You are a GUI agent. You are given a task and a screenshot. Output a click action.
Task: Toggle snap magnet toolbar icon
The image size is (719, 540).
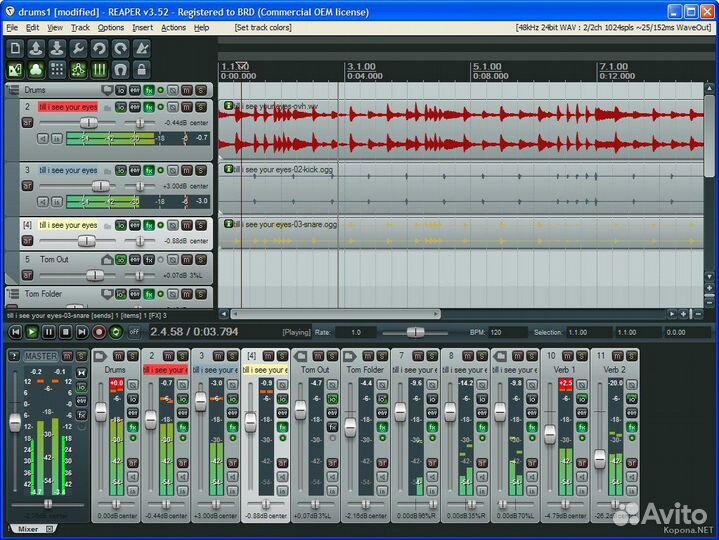[x=120, y=70]
